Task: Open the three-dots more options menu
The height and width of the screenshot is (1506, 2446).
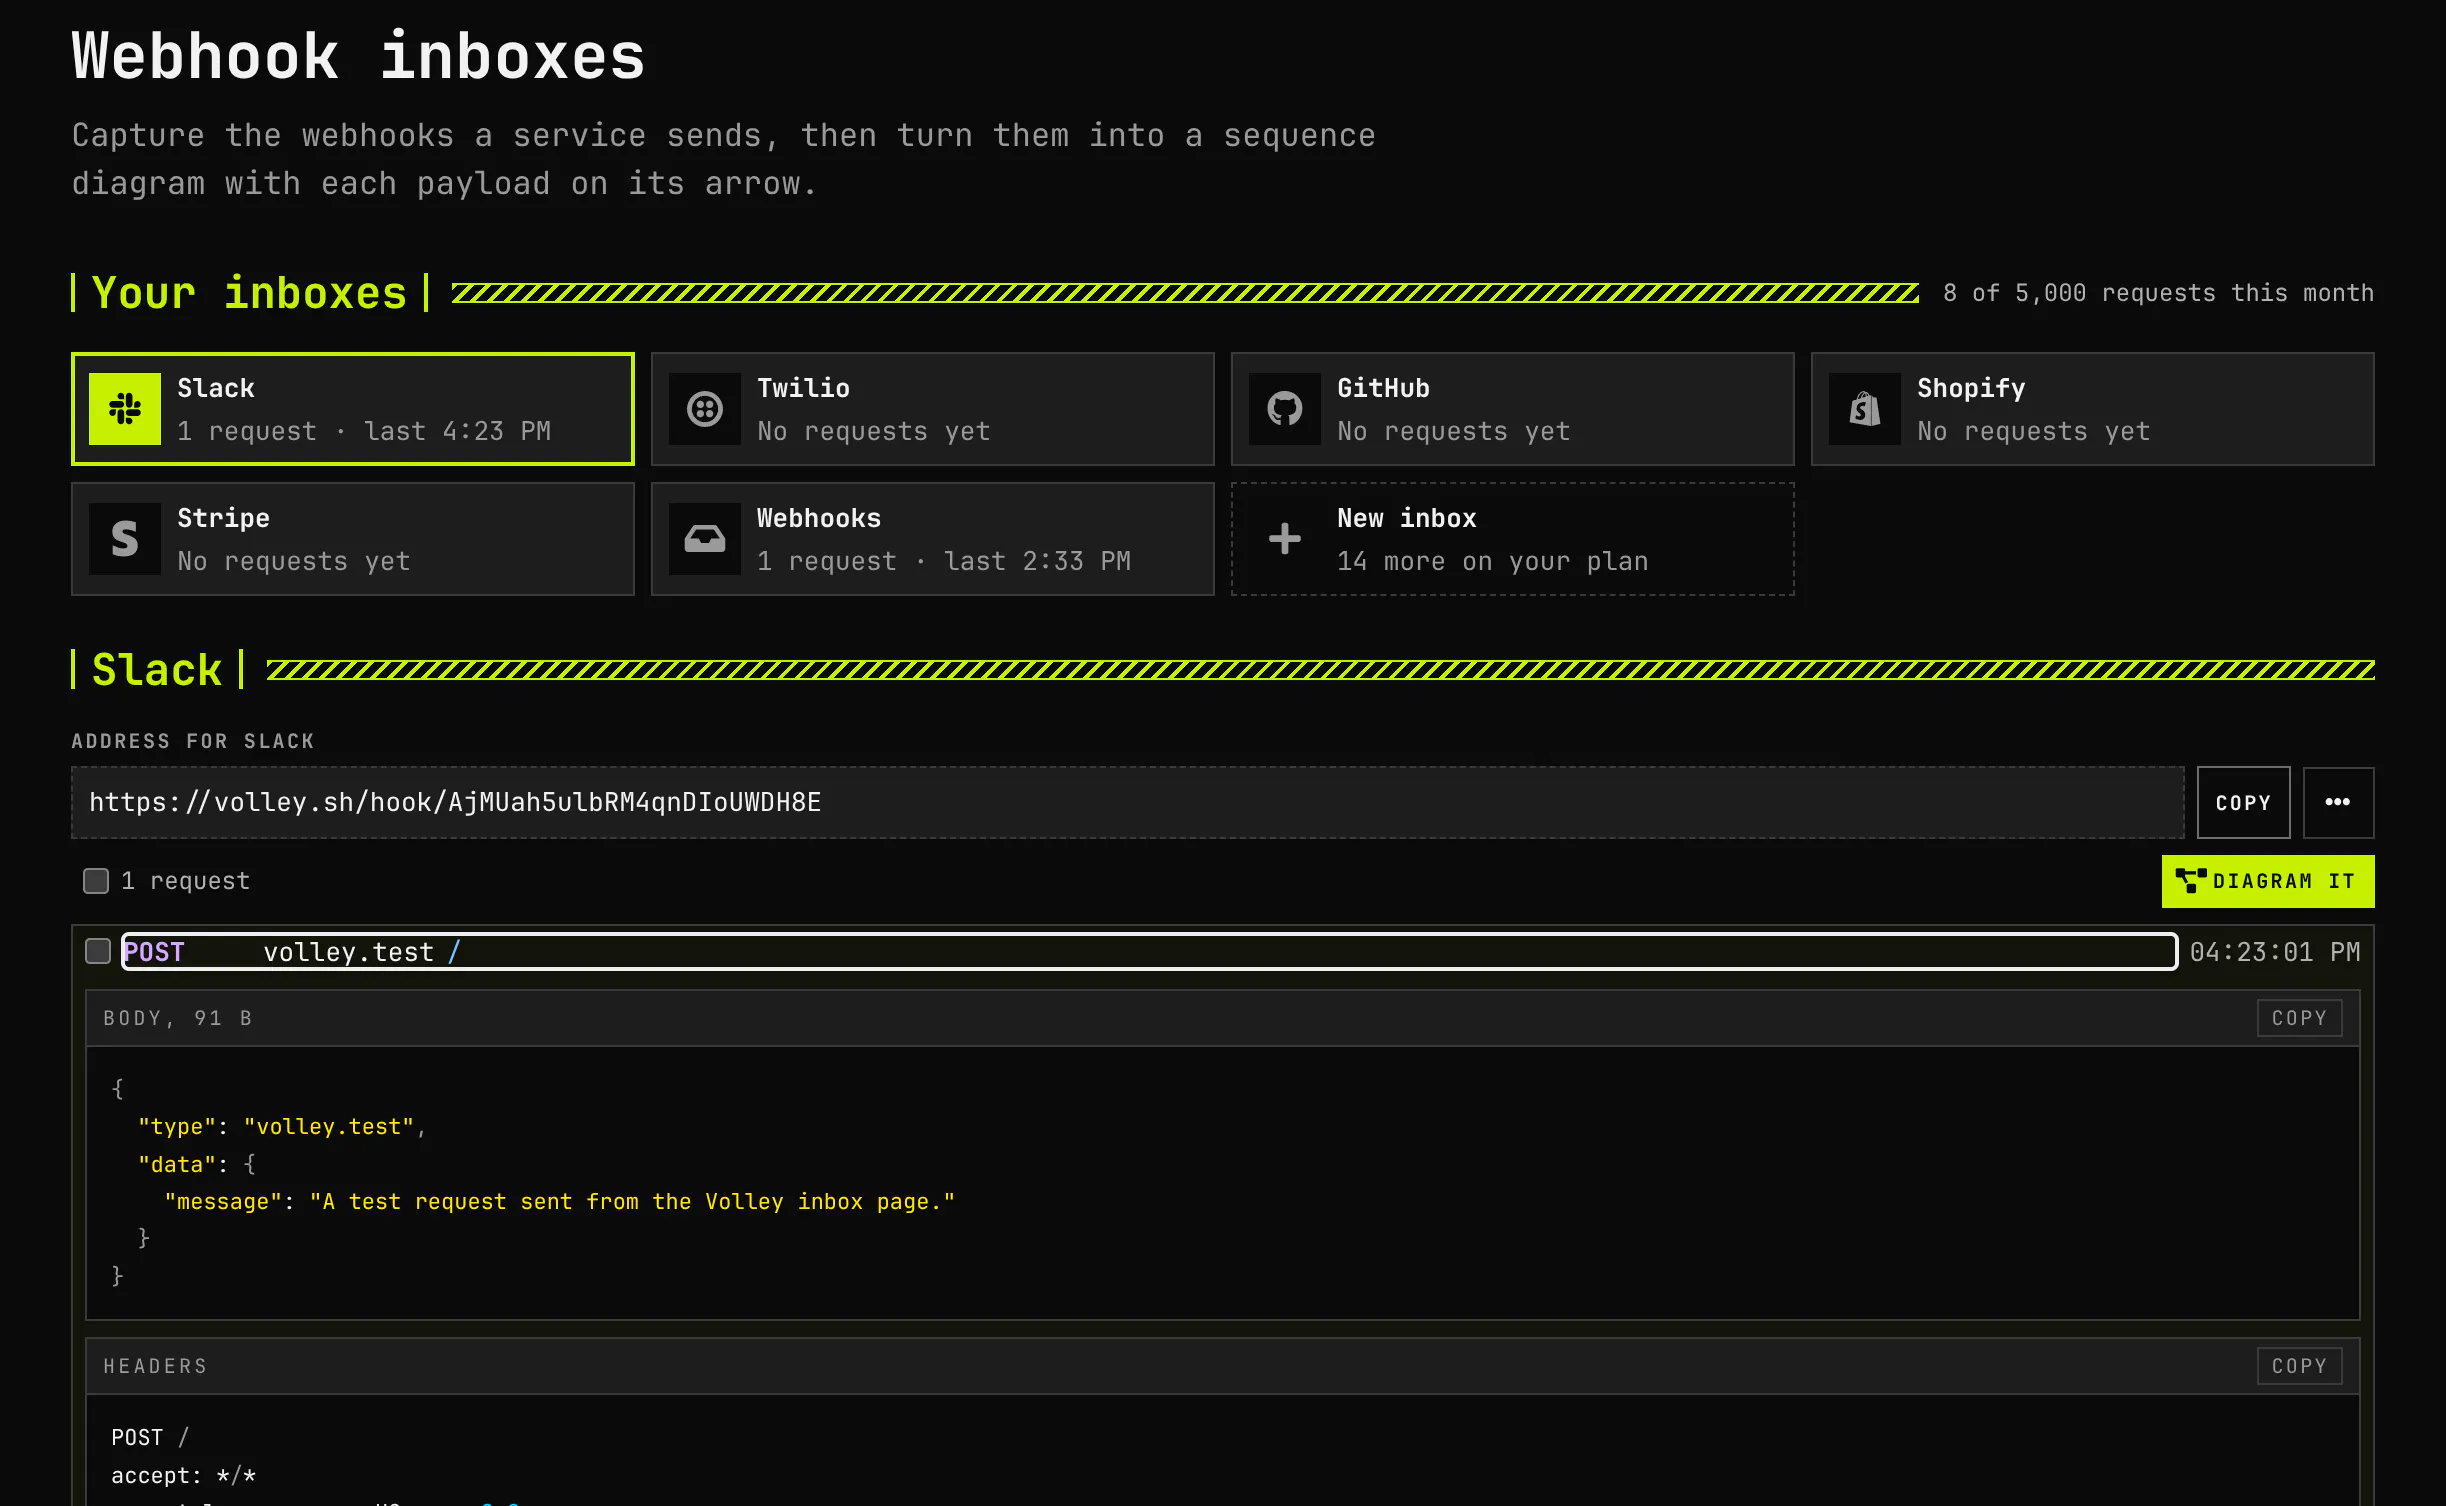Action: pyautogui.click(x=2338, y=802)
